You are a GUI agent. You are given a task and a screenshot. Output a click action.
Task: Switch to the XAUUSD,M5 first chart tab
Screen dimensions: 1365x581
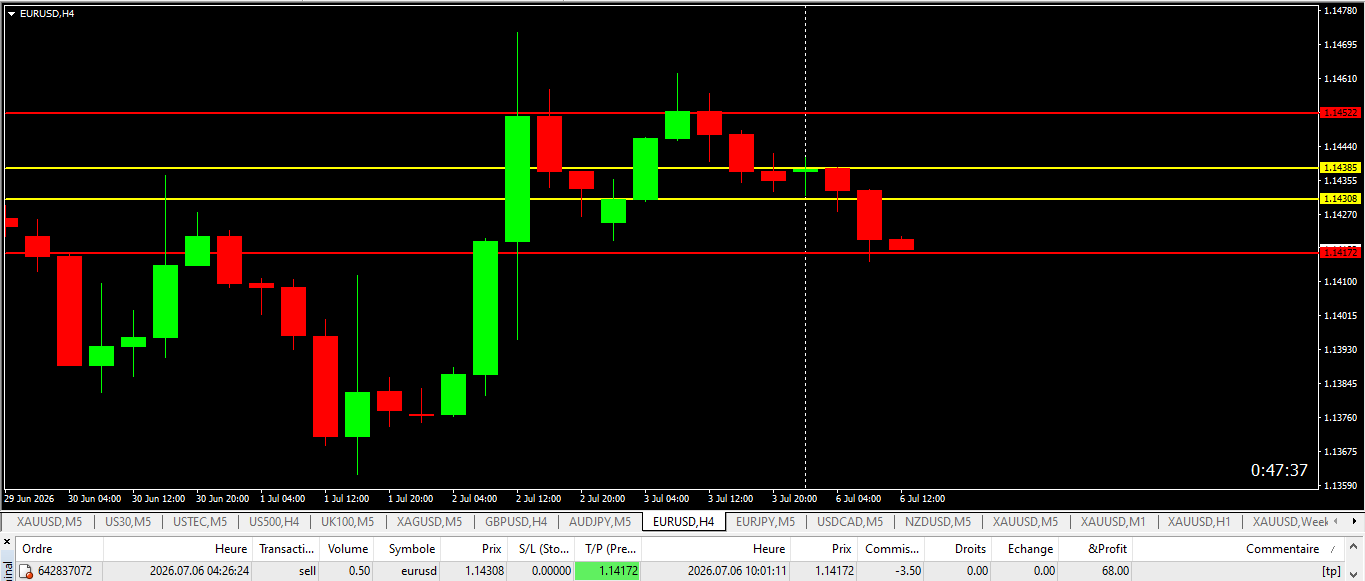click(x=48, y=521)
